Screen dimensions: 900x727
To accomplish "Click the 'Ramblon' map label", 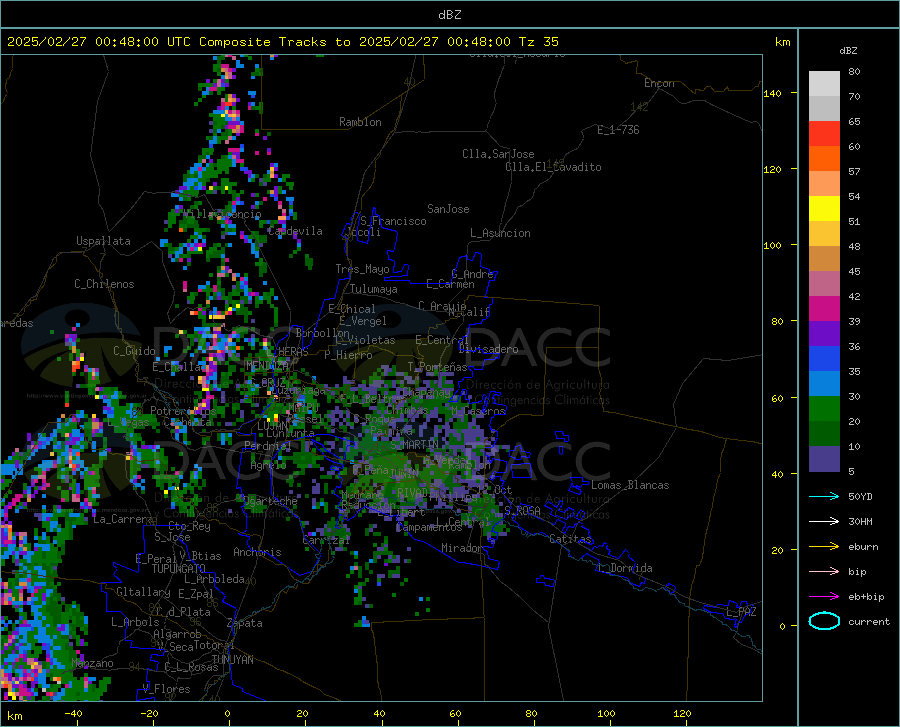I will (x=360, y=122).
